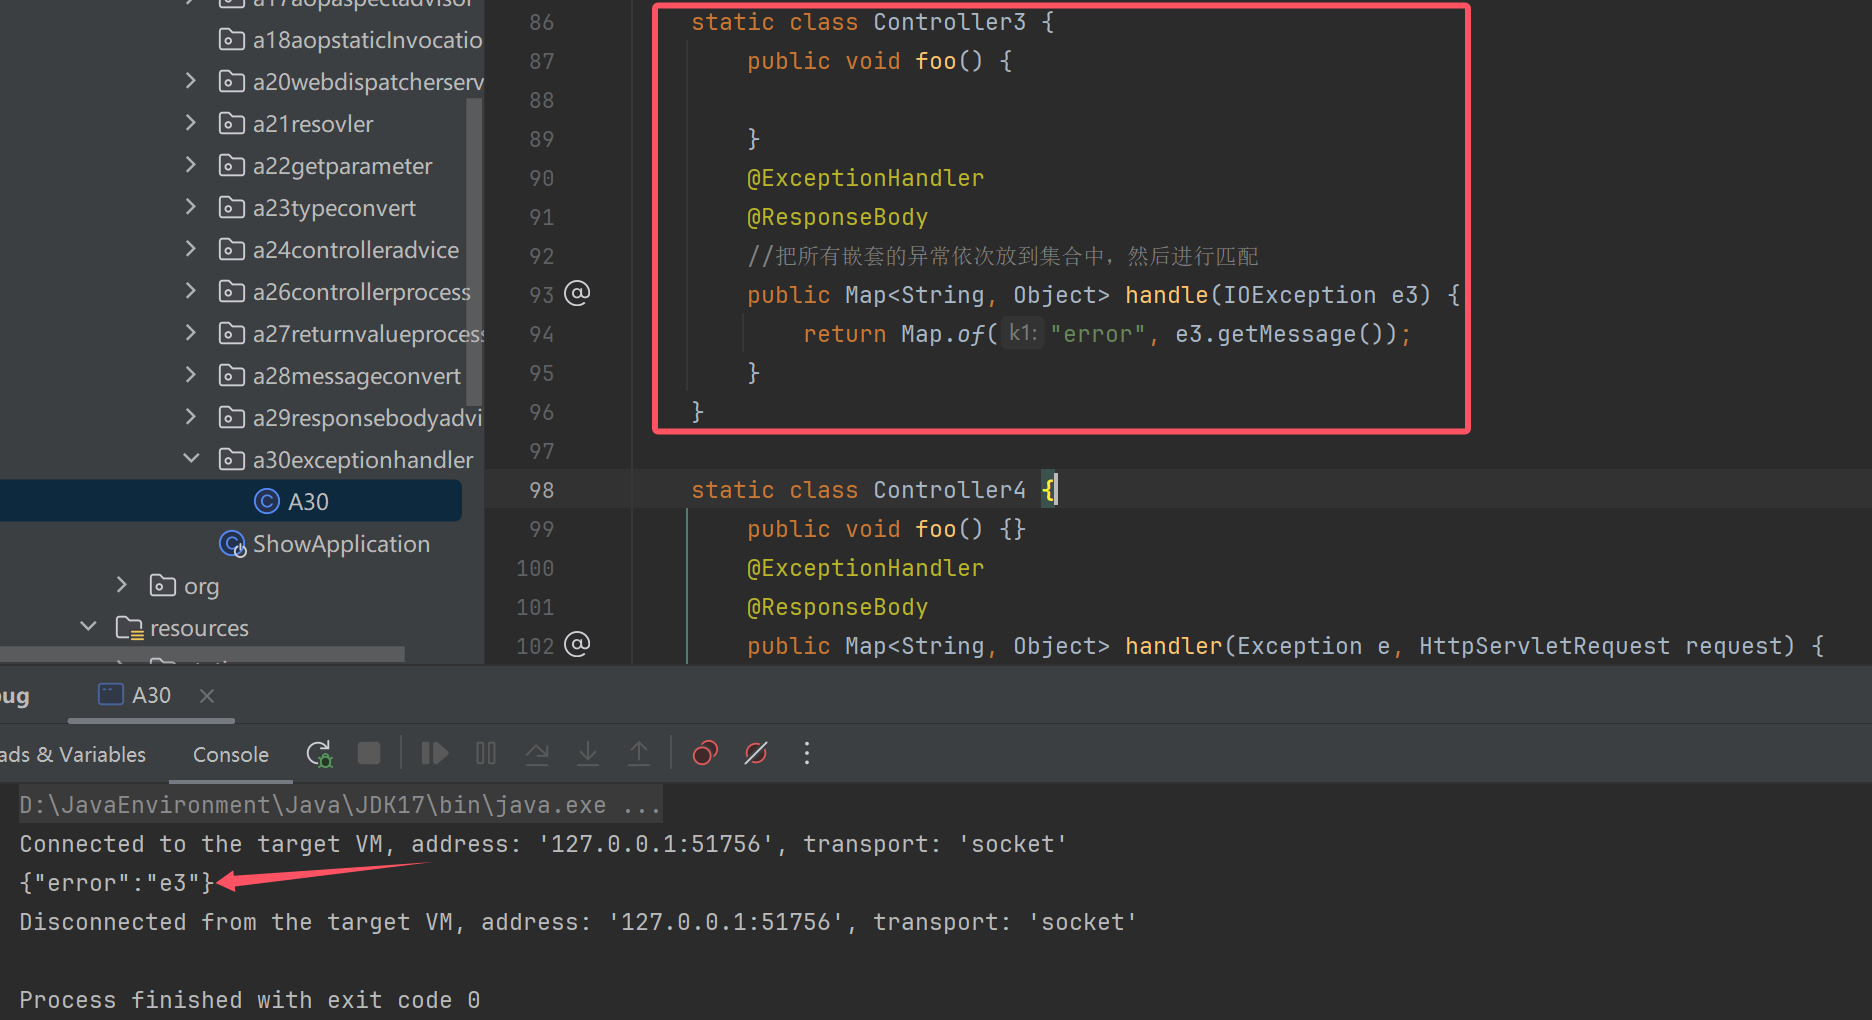1872x1020 pixels.
Task: Click Step Out icon
Action: (x=639, y=753)
